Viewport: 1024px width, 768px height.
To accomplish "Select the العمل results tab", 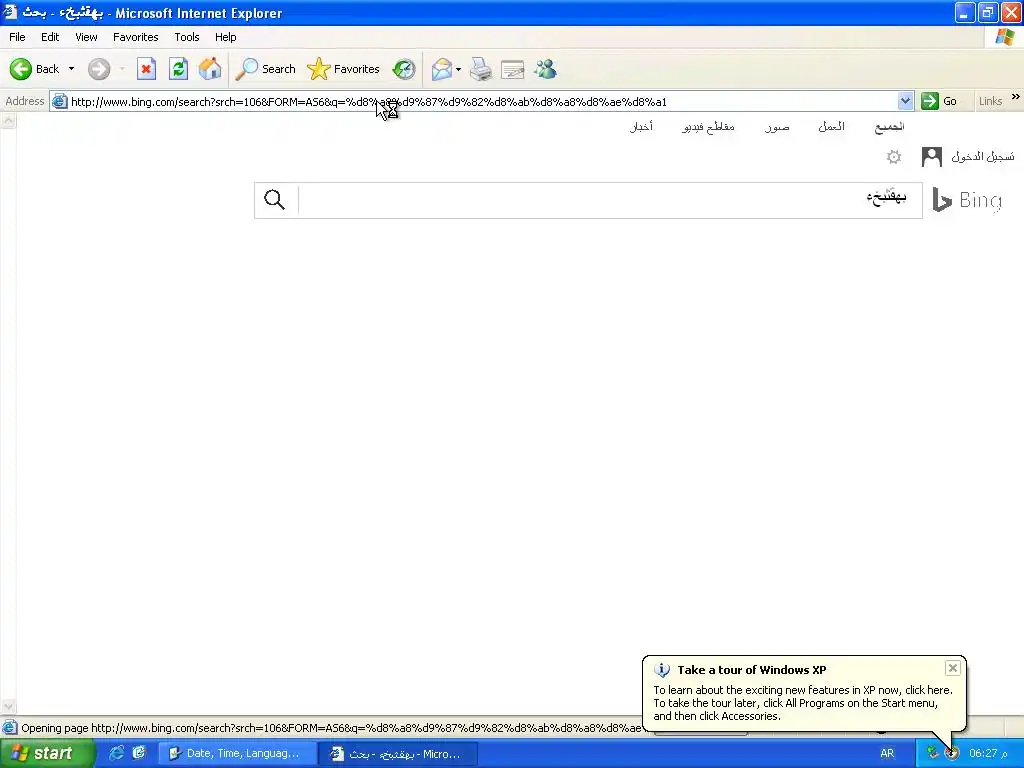I will (831, 127).
